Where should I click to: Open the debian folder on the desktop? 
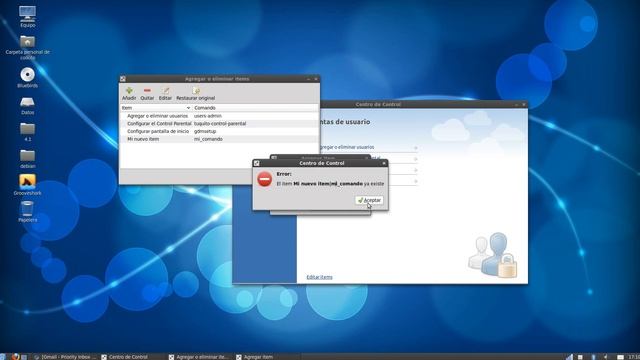pos(27,158)
